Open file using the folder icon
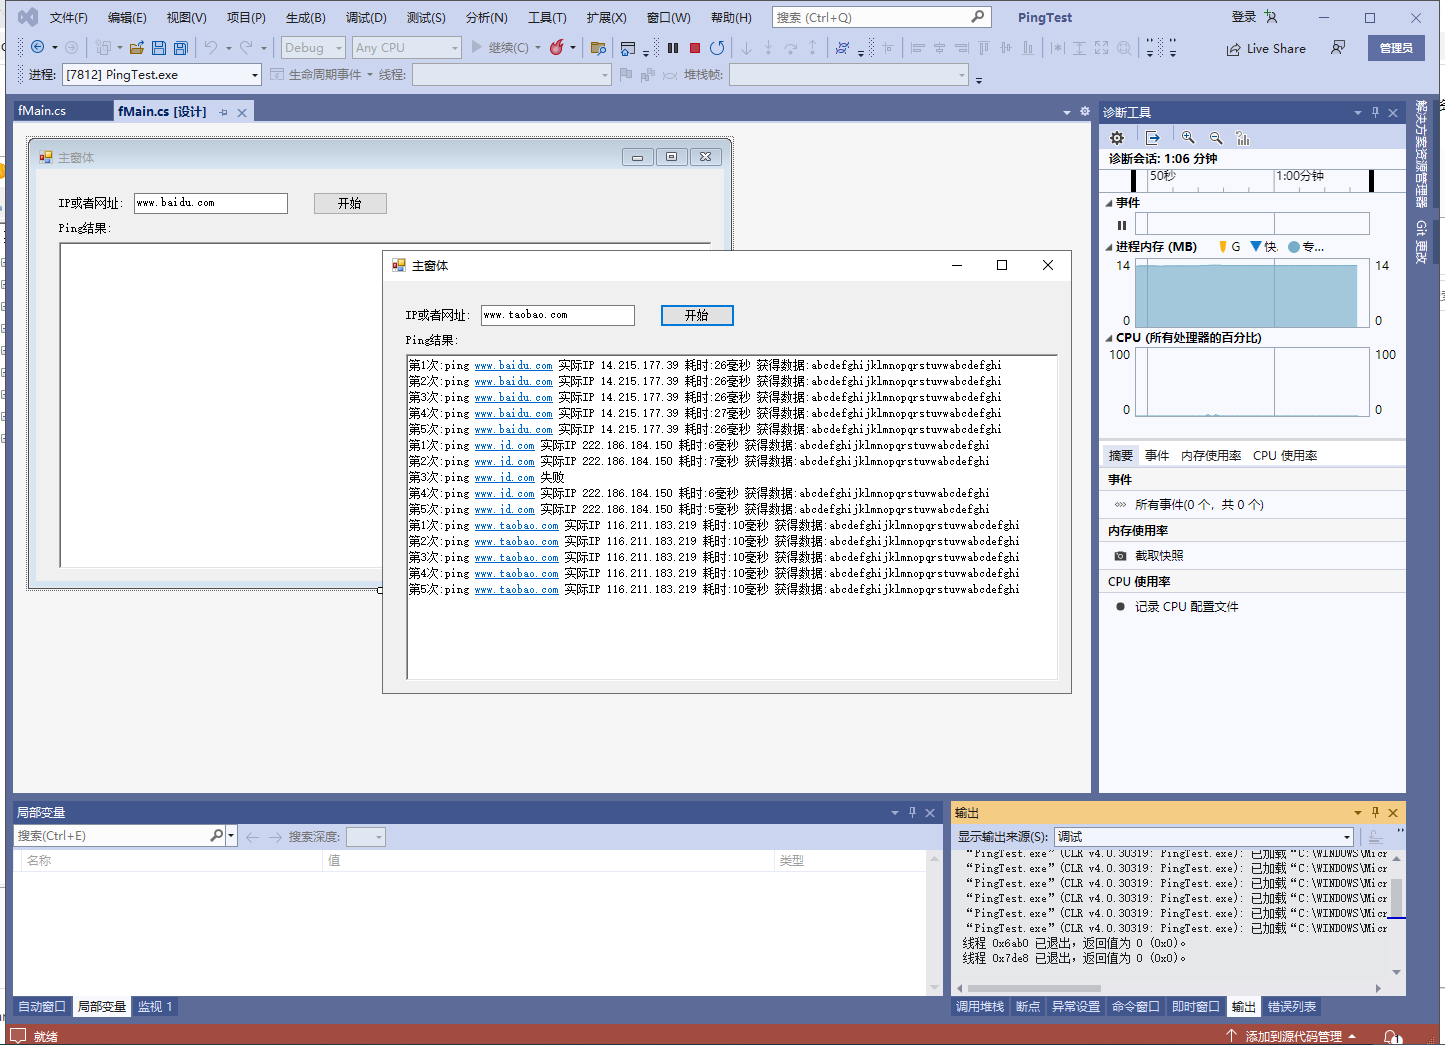Image resolution: width=1445 pixels, height=1045 pixels. pyautogui.click(x=137, y=47)
